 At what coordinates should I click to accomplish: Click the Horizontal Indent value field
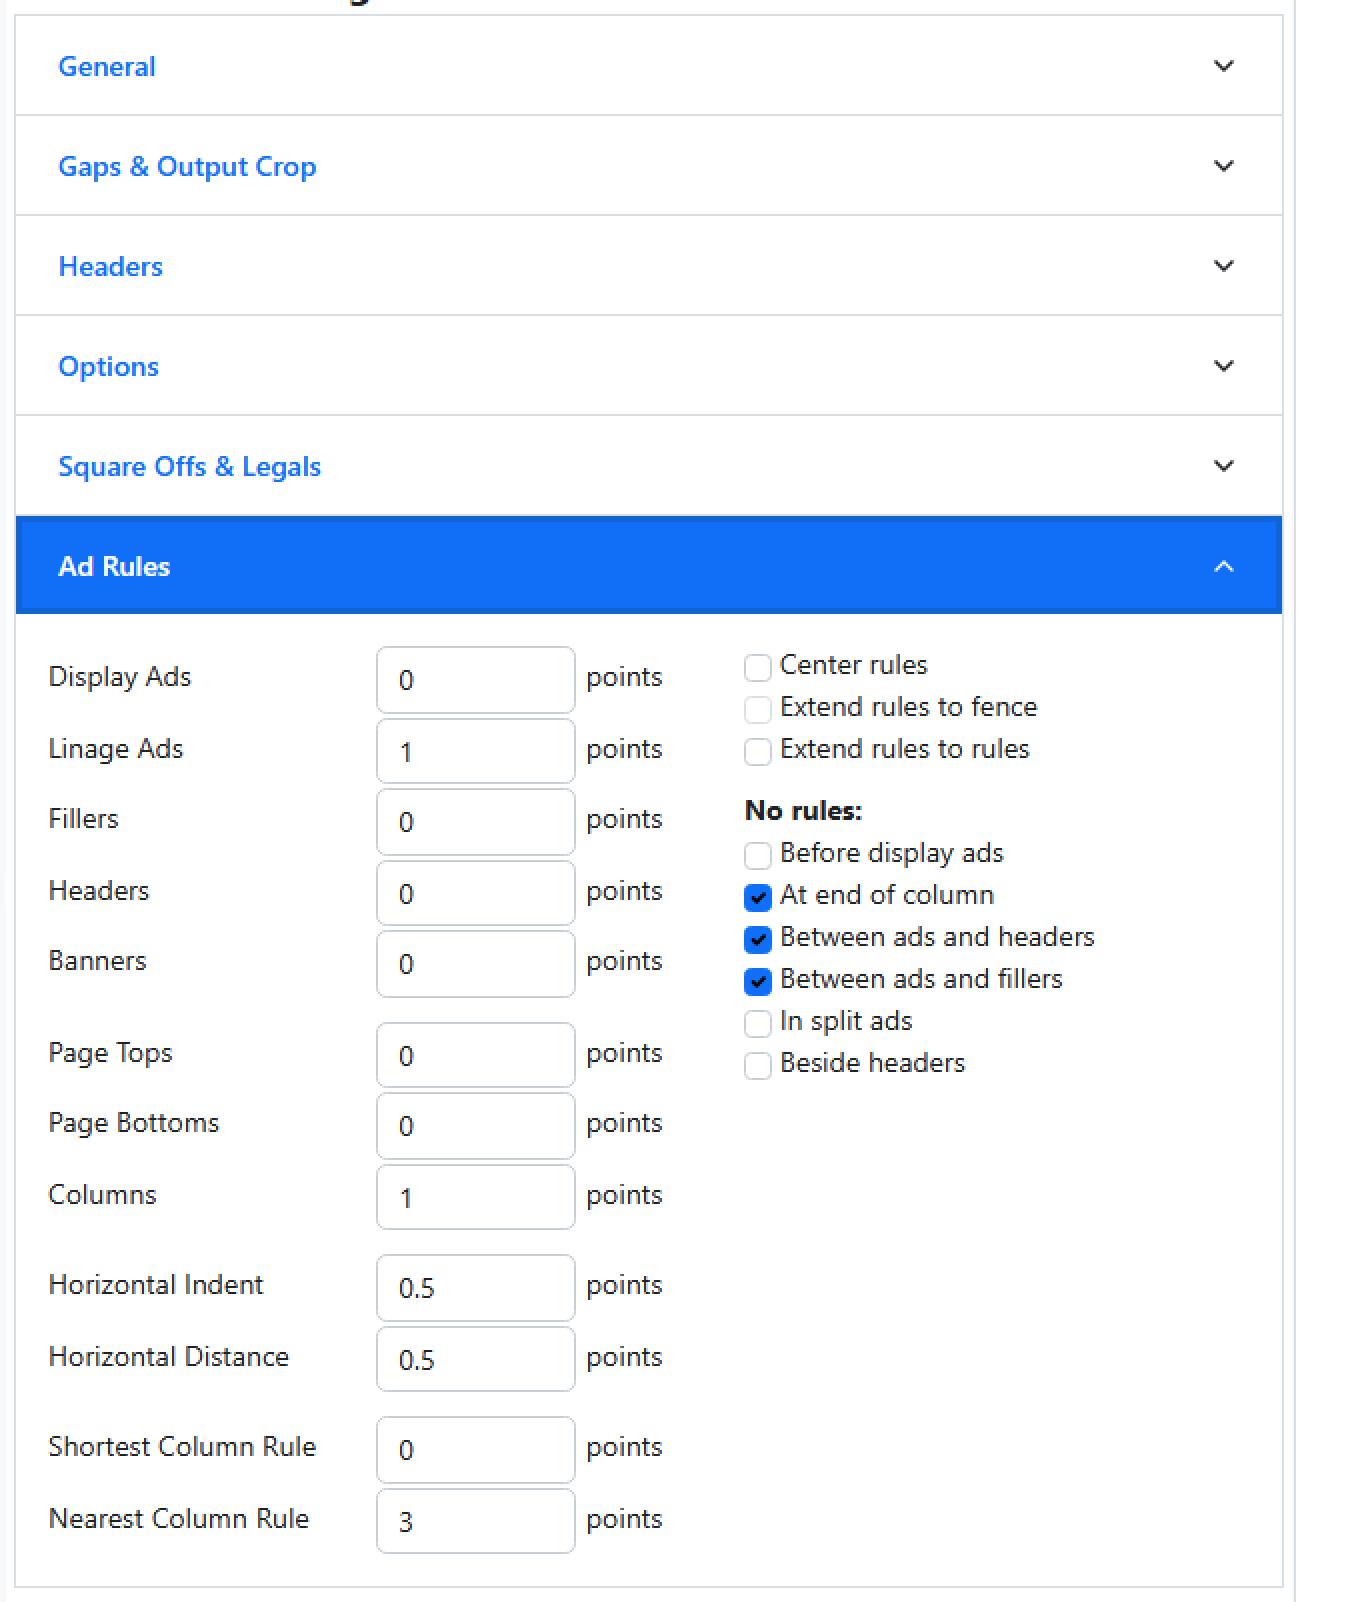coord(475,1287)
